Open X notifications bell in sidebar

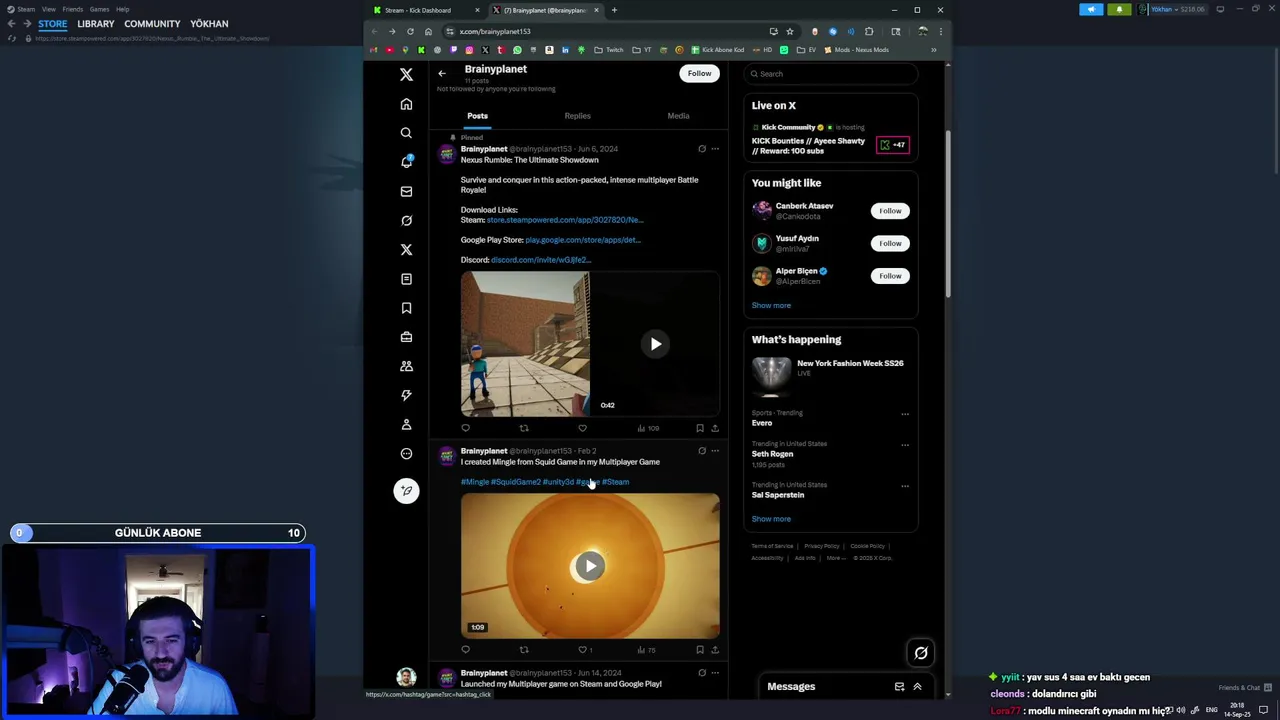pos(406,162)
